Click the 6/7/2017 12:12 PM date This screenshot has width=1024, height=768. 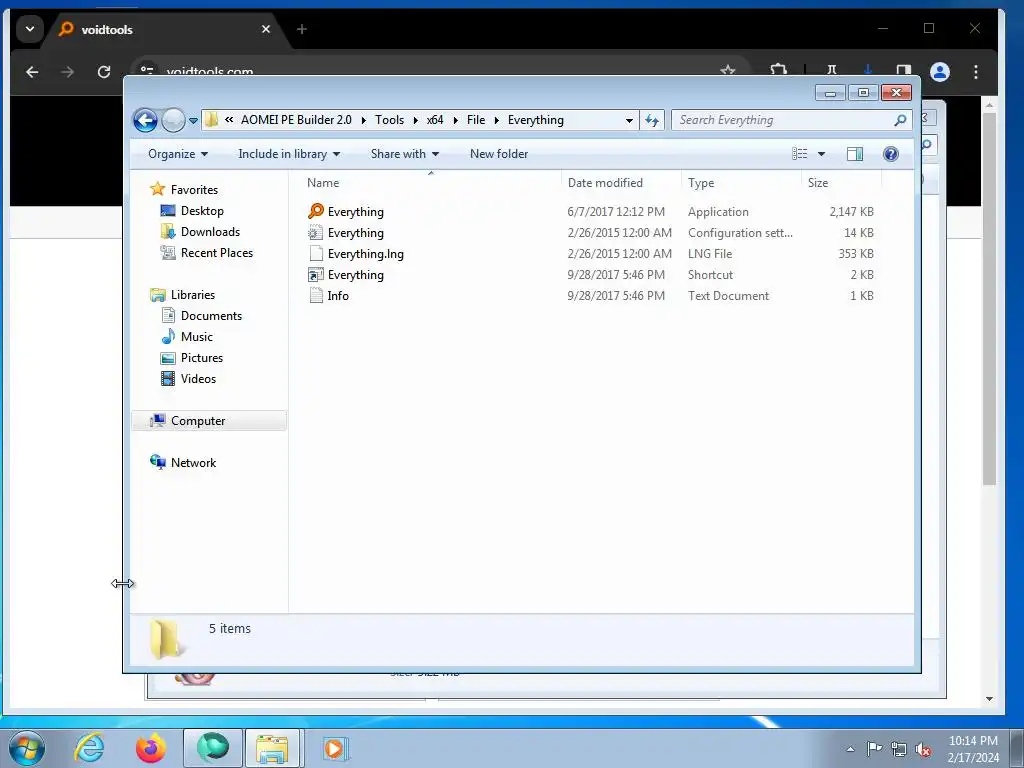616,212
